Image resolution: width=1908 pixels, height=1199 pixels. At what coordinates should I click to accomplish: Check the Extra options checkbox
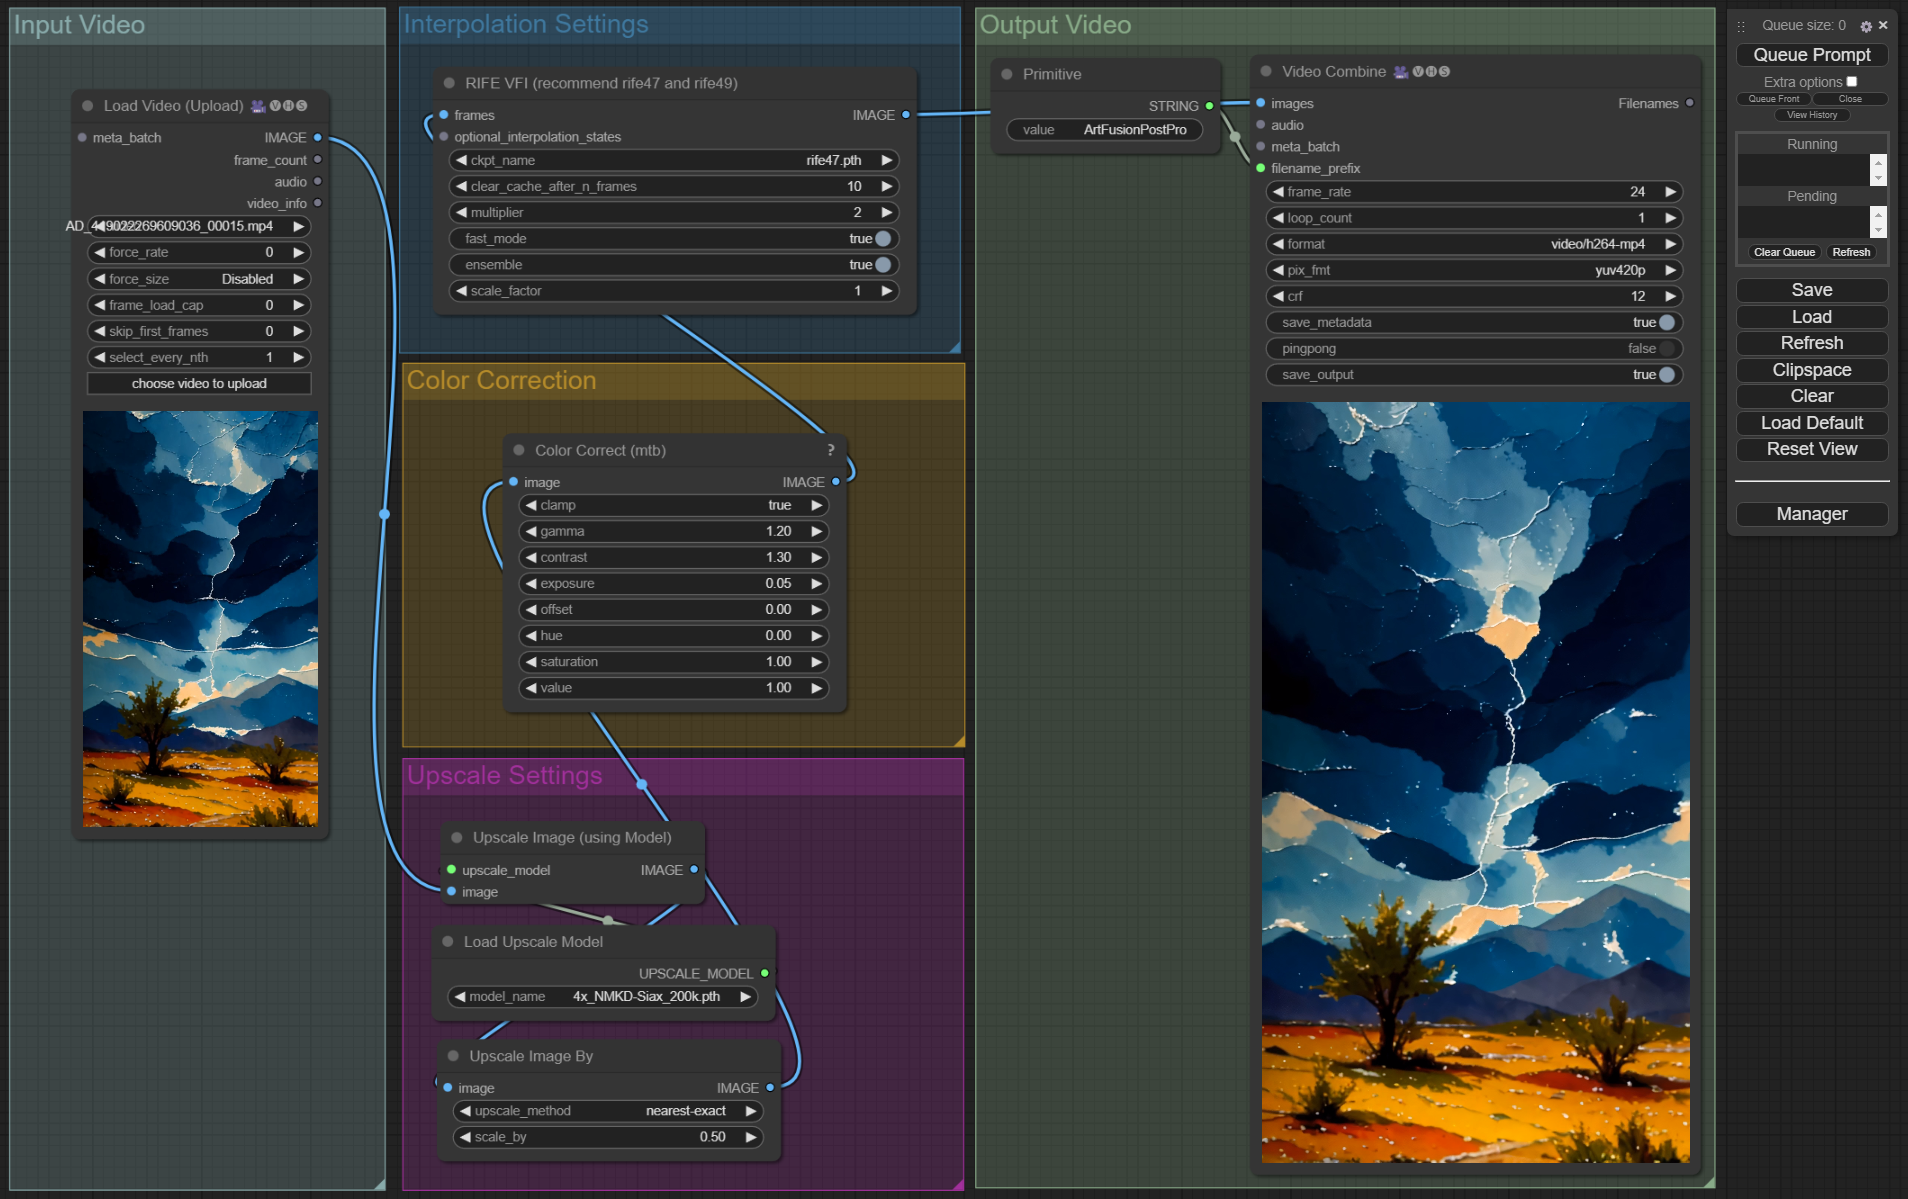[1851, 82]
